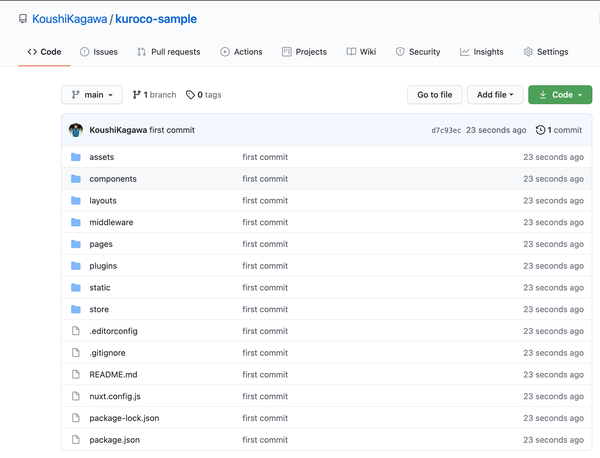Click first commit message on store row

coord(265,309)
